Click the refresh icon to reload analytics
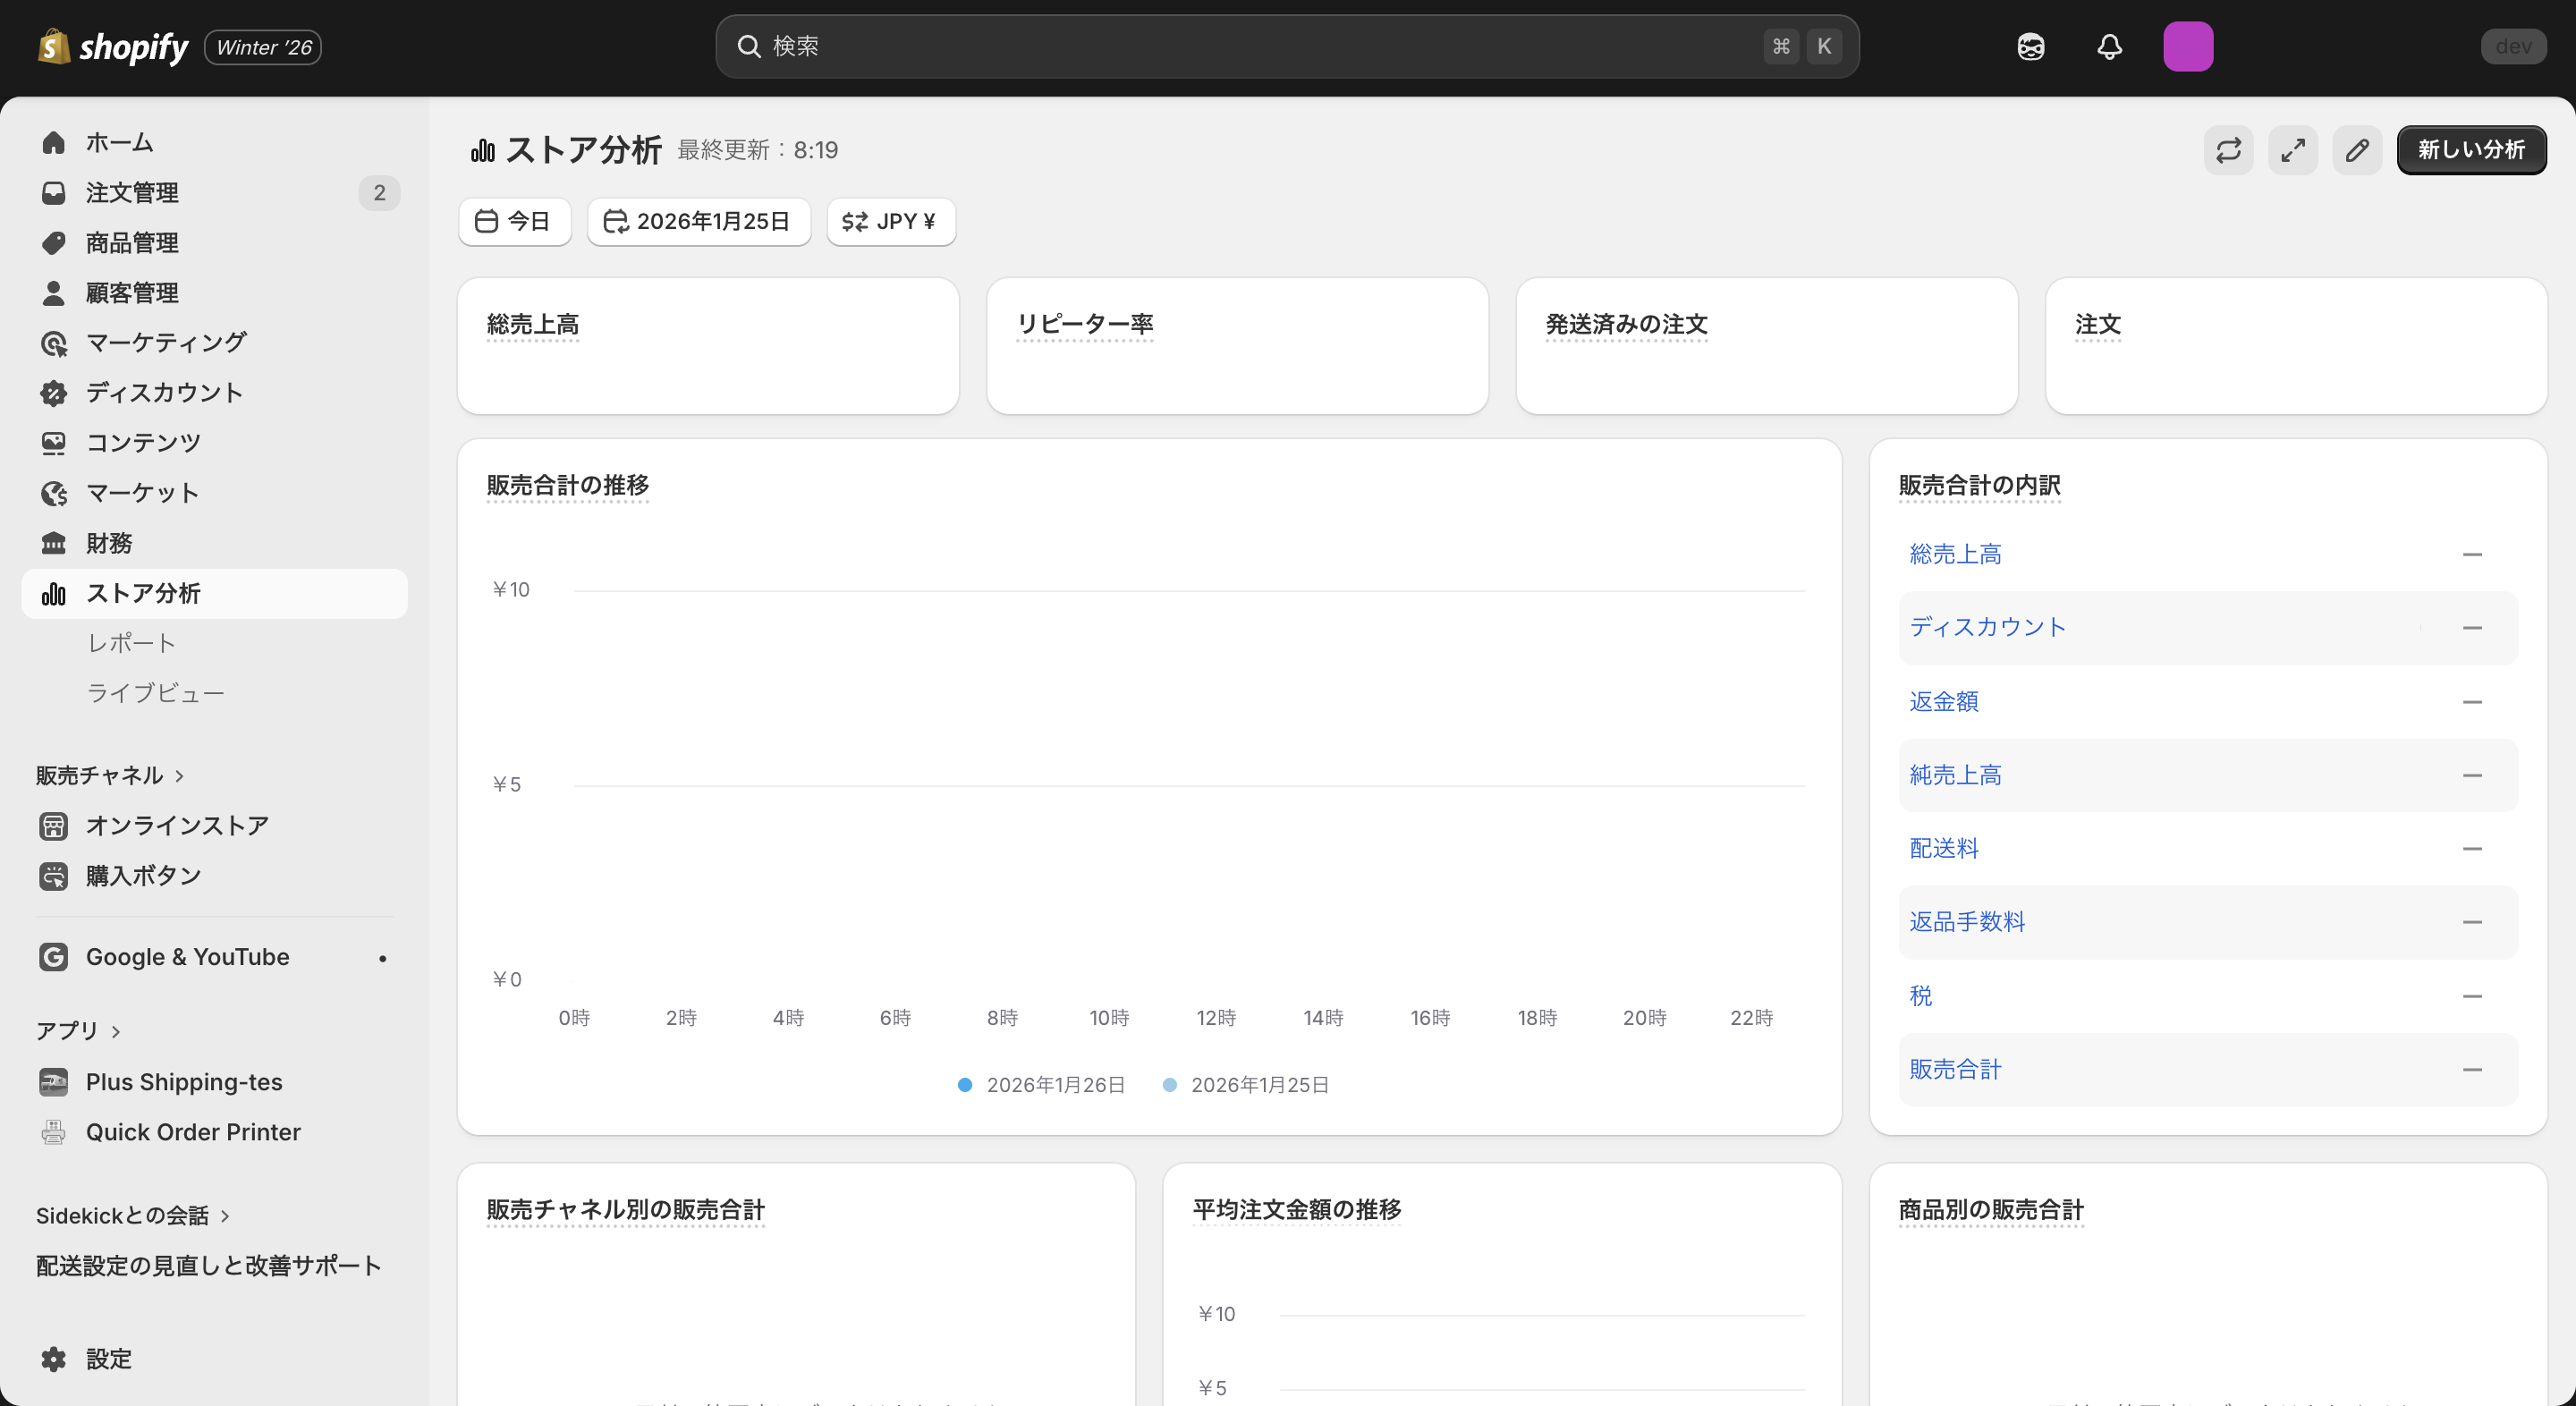The image size is (2576, 1406). [x=2228, y=150]
